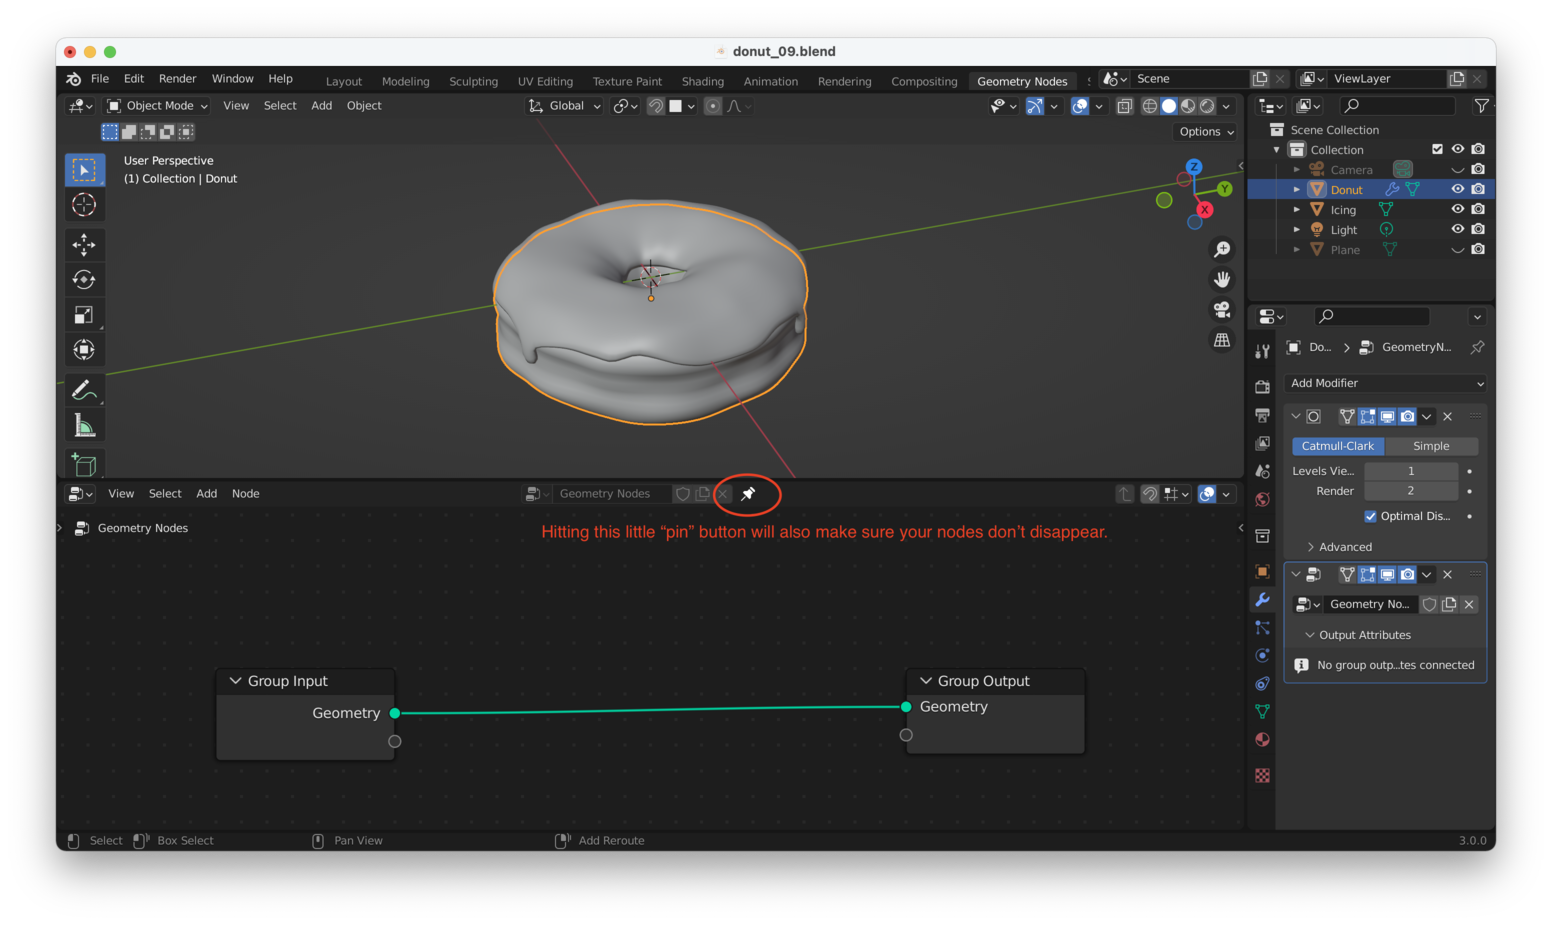The height and width of the screenshot is (925, 1552).
Task: Uncheck the Optimal Display checkbox
Action: coord(1370,516)
